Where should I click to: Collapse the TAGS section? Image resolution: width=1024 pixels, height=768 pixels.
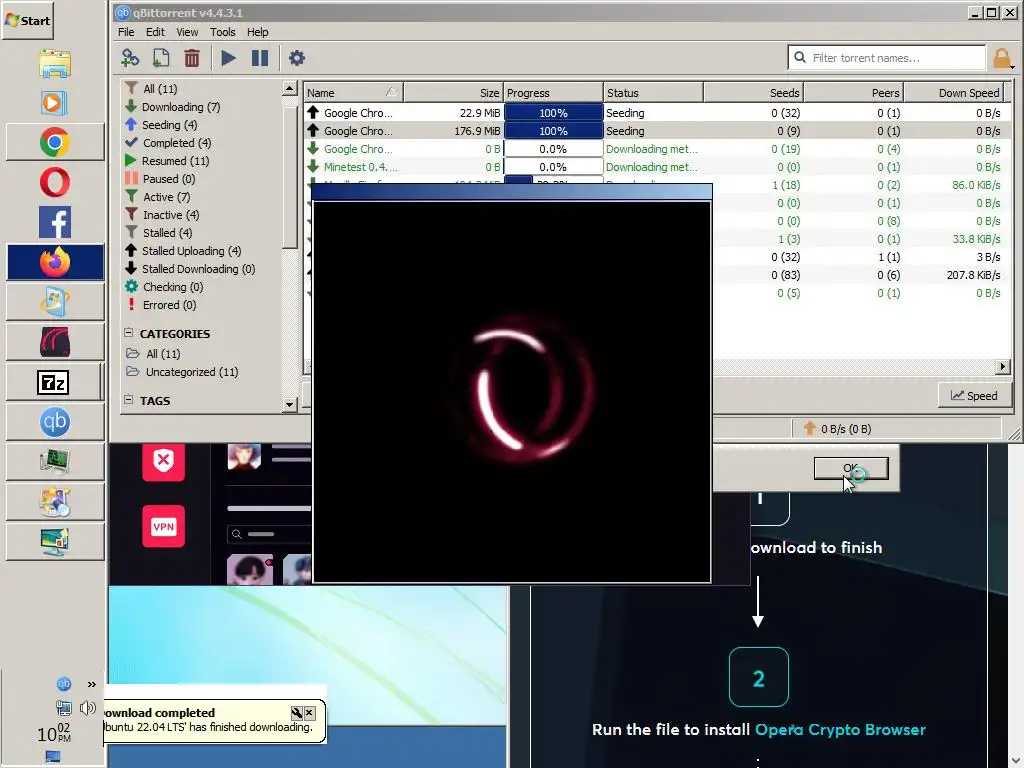(x=129, y=400)
